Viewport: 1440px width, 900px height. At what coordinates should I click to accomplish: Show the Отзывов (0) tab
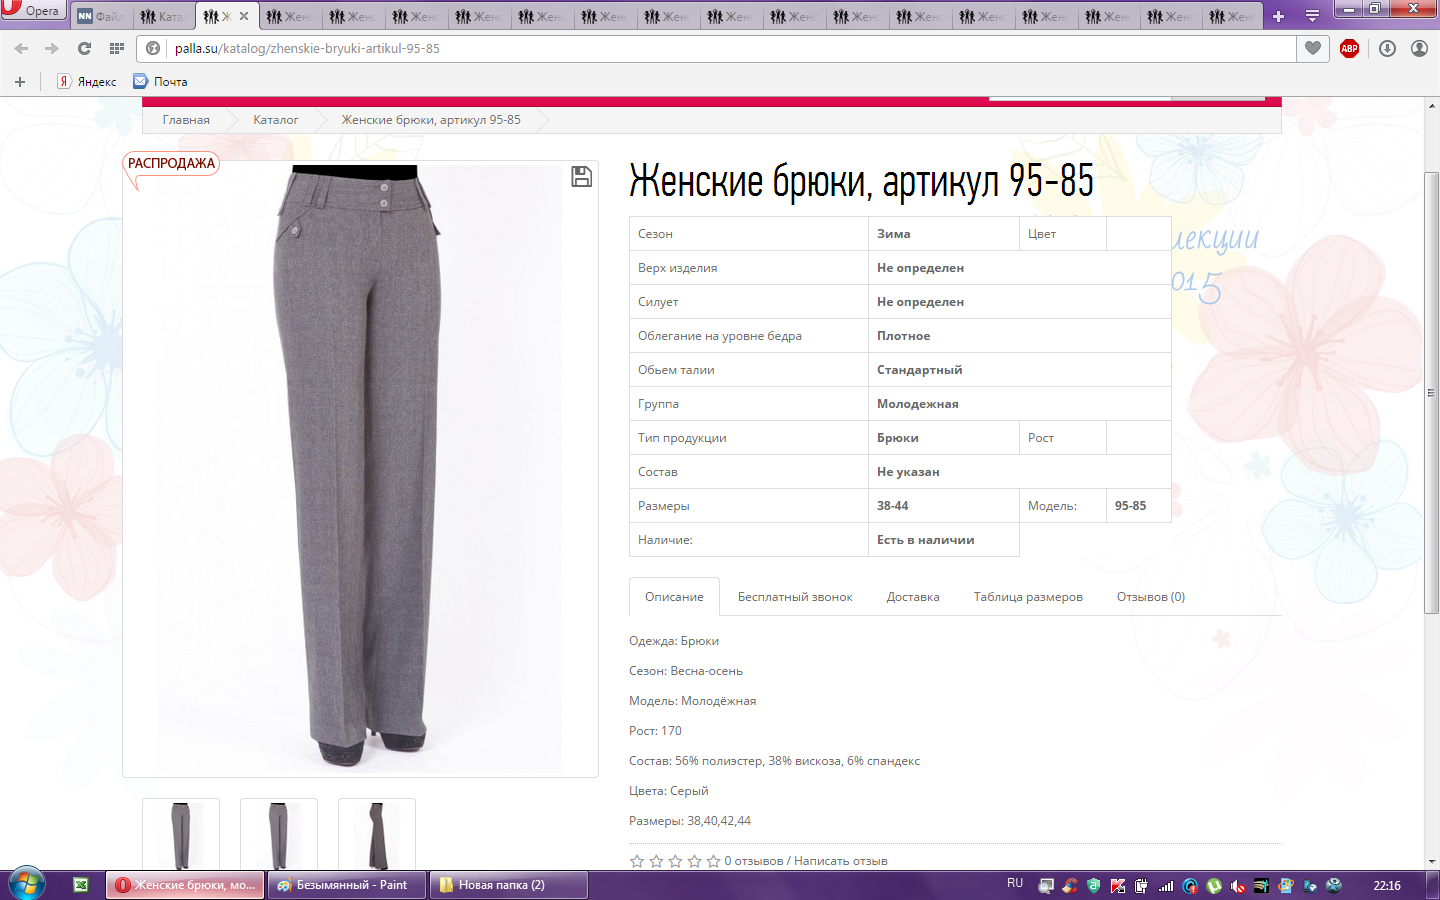[x=1150, y=597]
